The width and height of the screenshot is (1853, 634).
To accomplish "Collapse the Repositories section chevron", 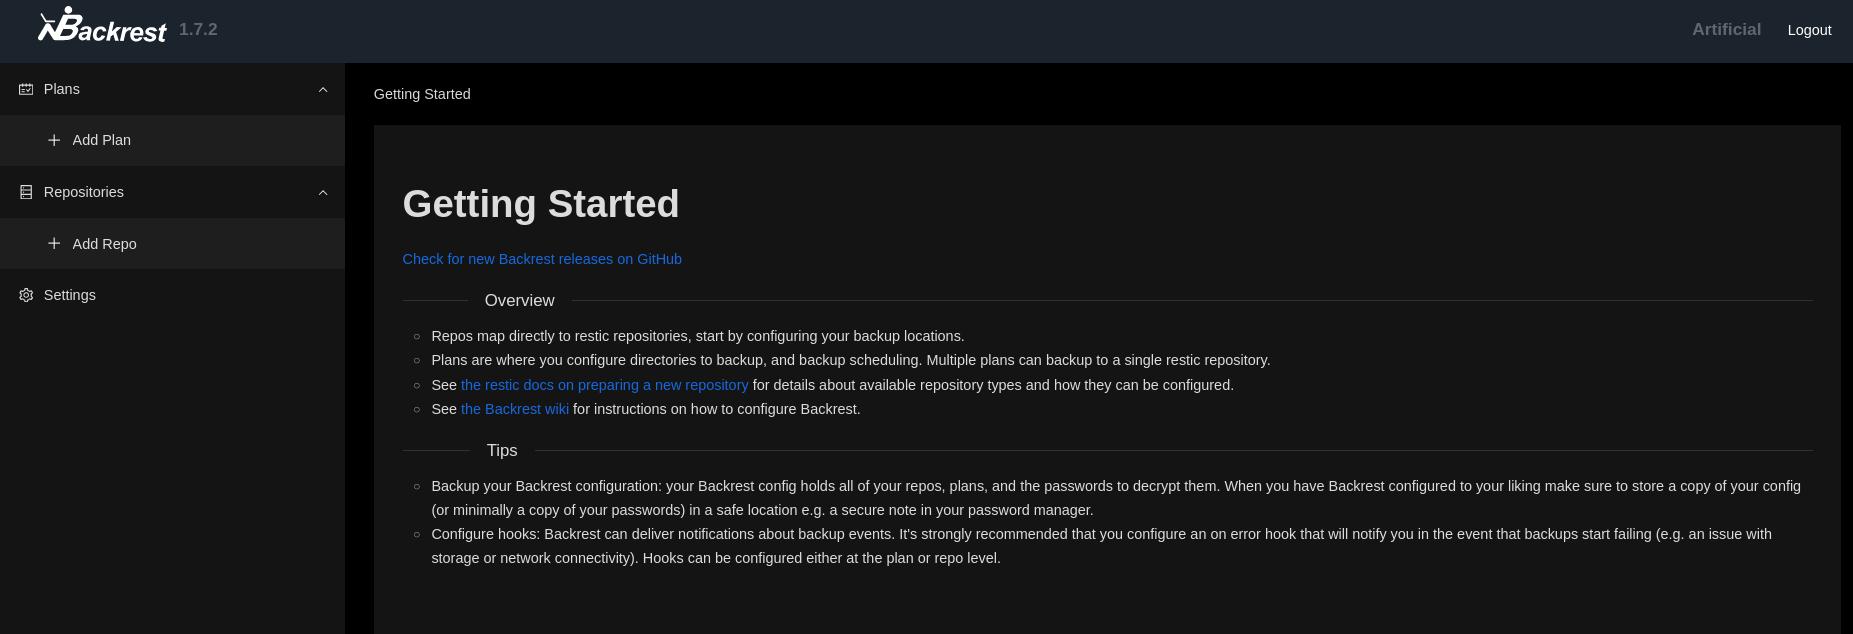I will [323, 192].
